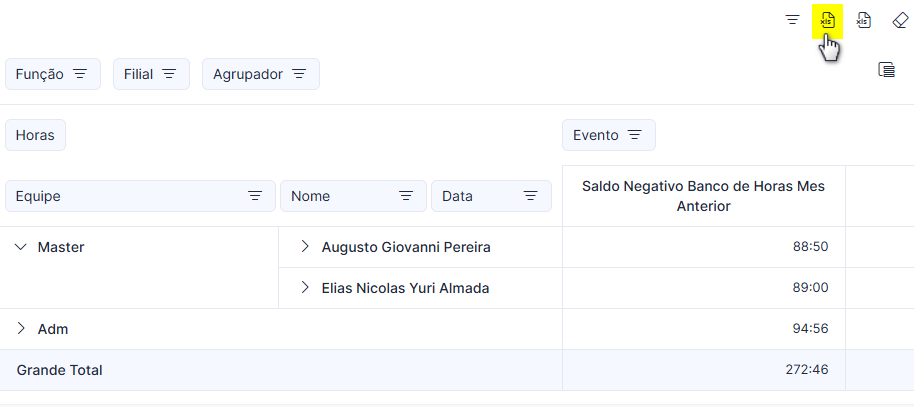Expand Augusto Giovanni Pereira row
This screenshot has width=914, height=407.
point(304,247)
